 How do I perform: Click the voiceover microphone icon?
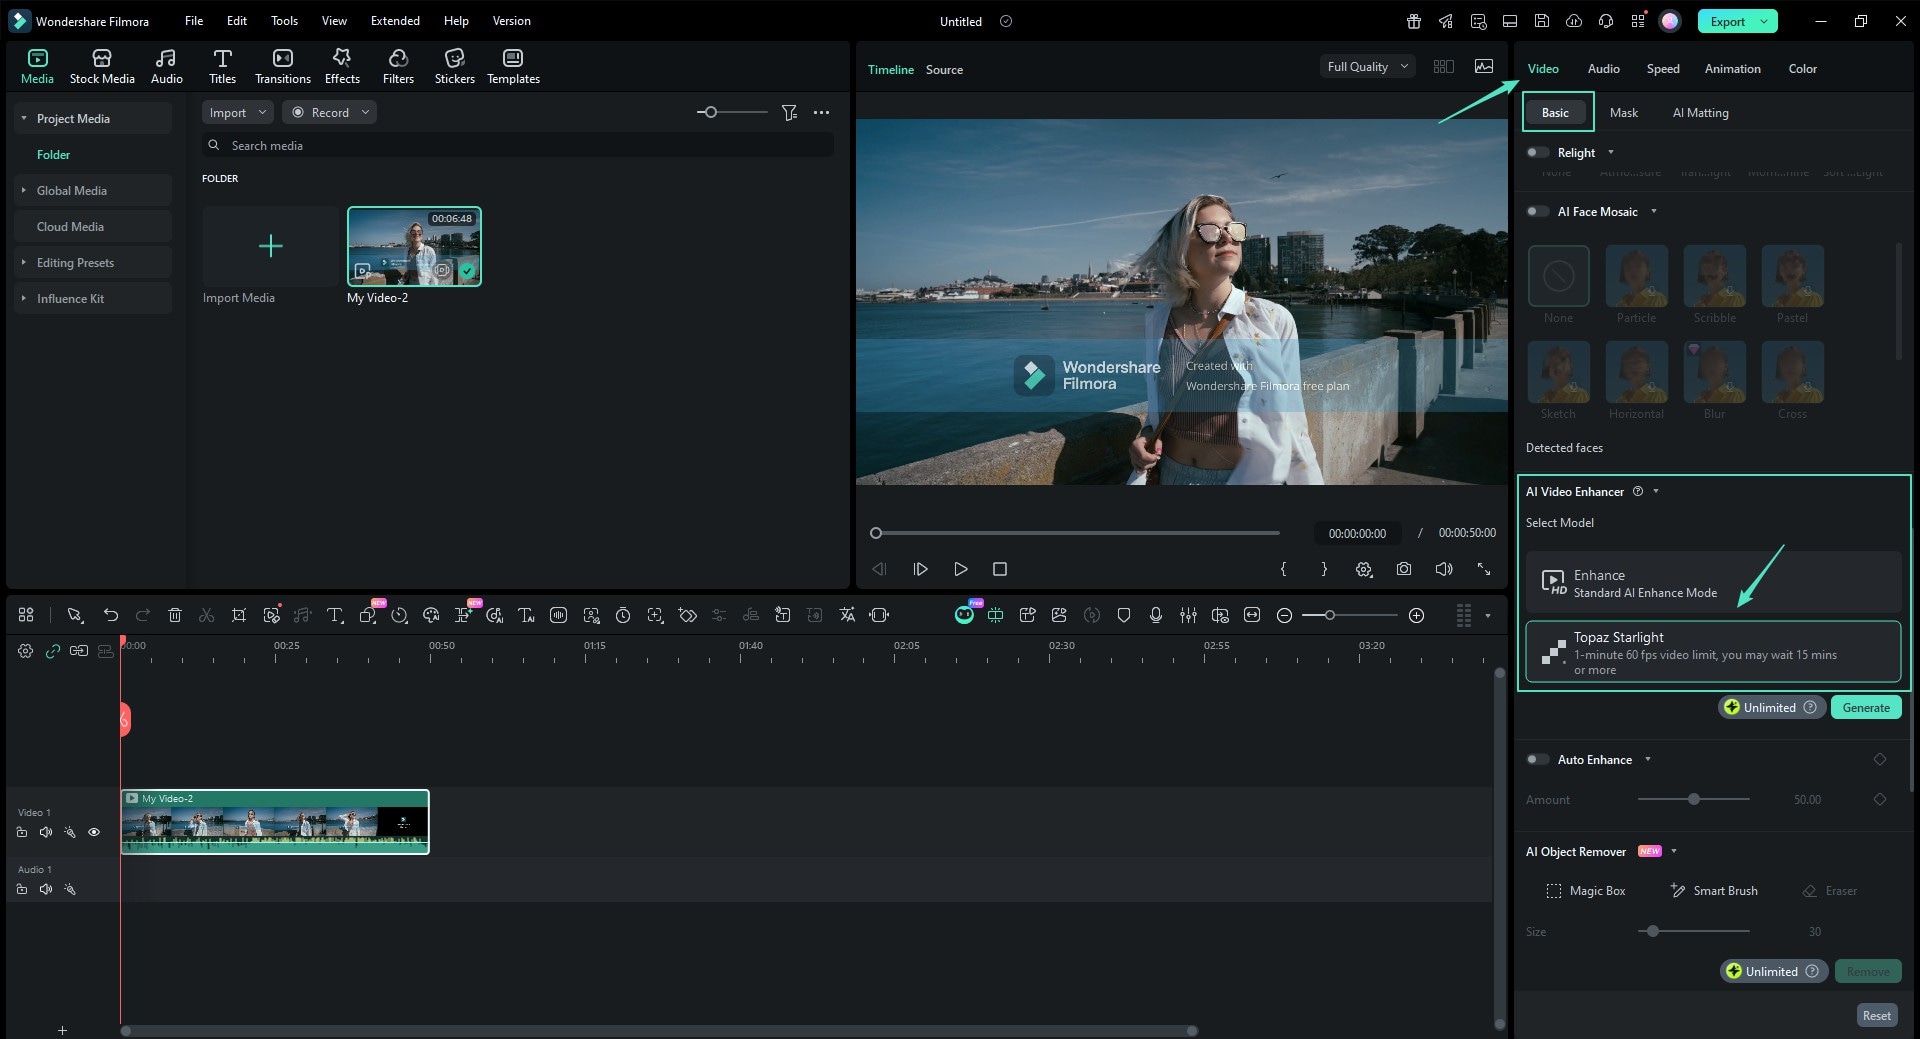coord(1156,615)
